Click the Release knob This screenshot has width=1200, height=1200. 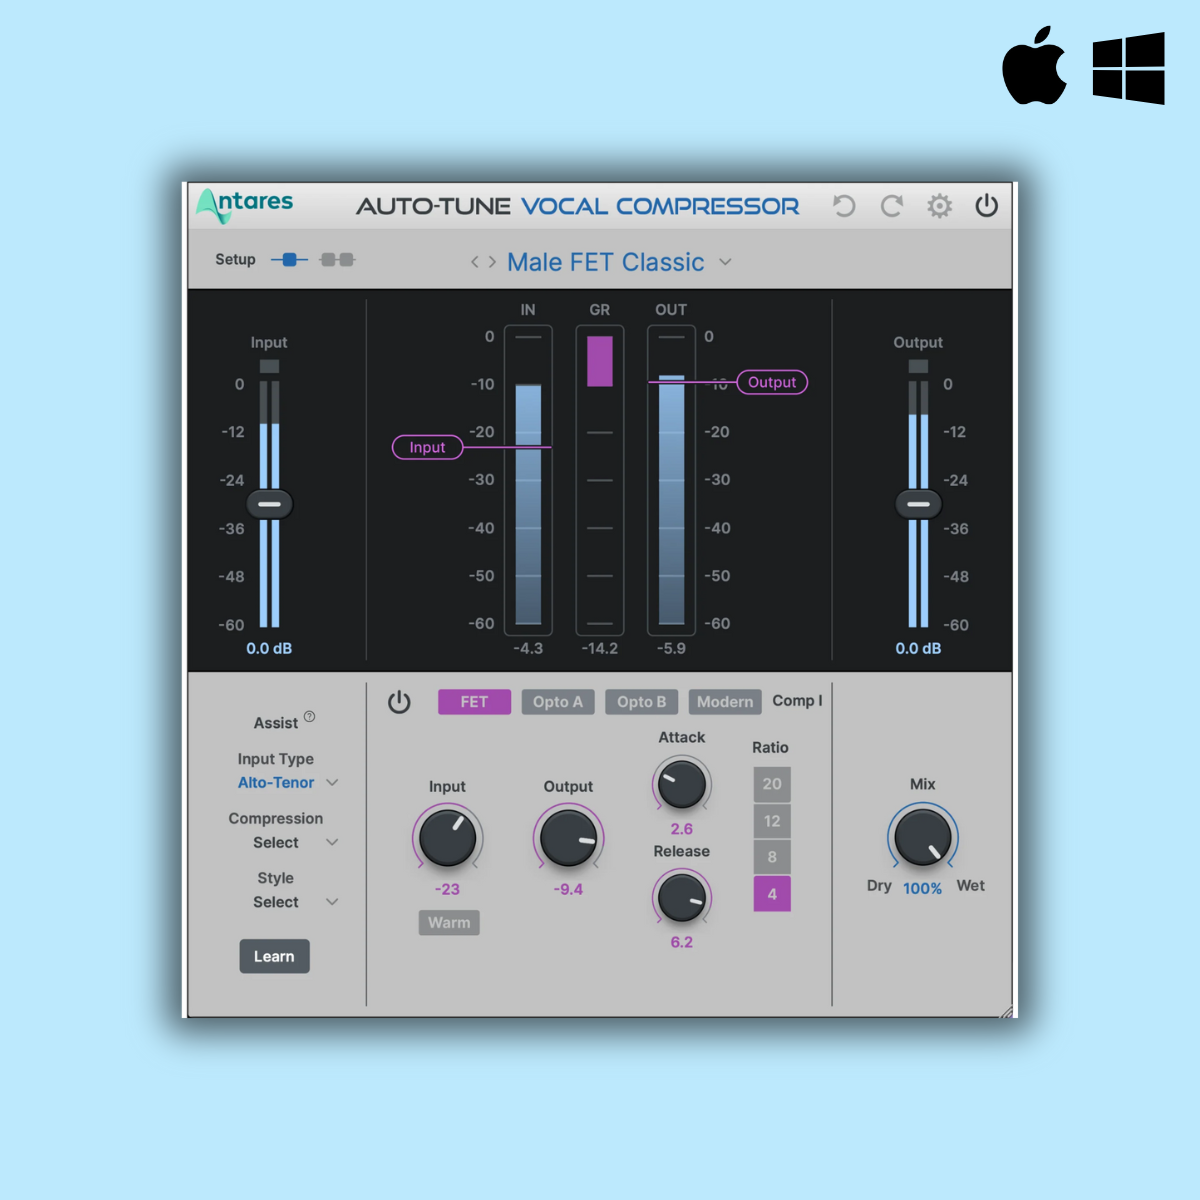click(682, 896)
